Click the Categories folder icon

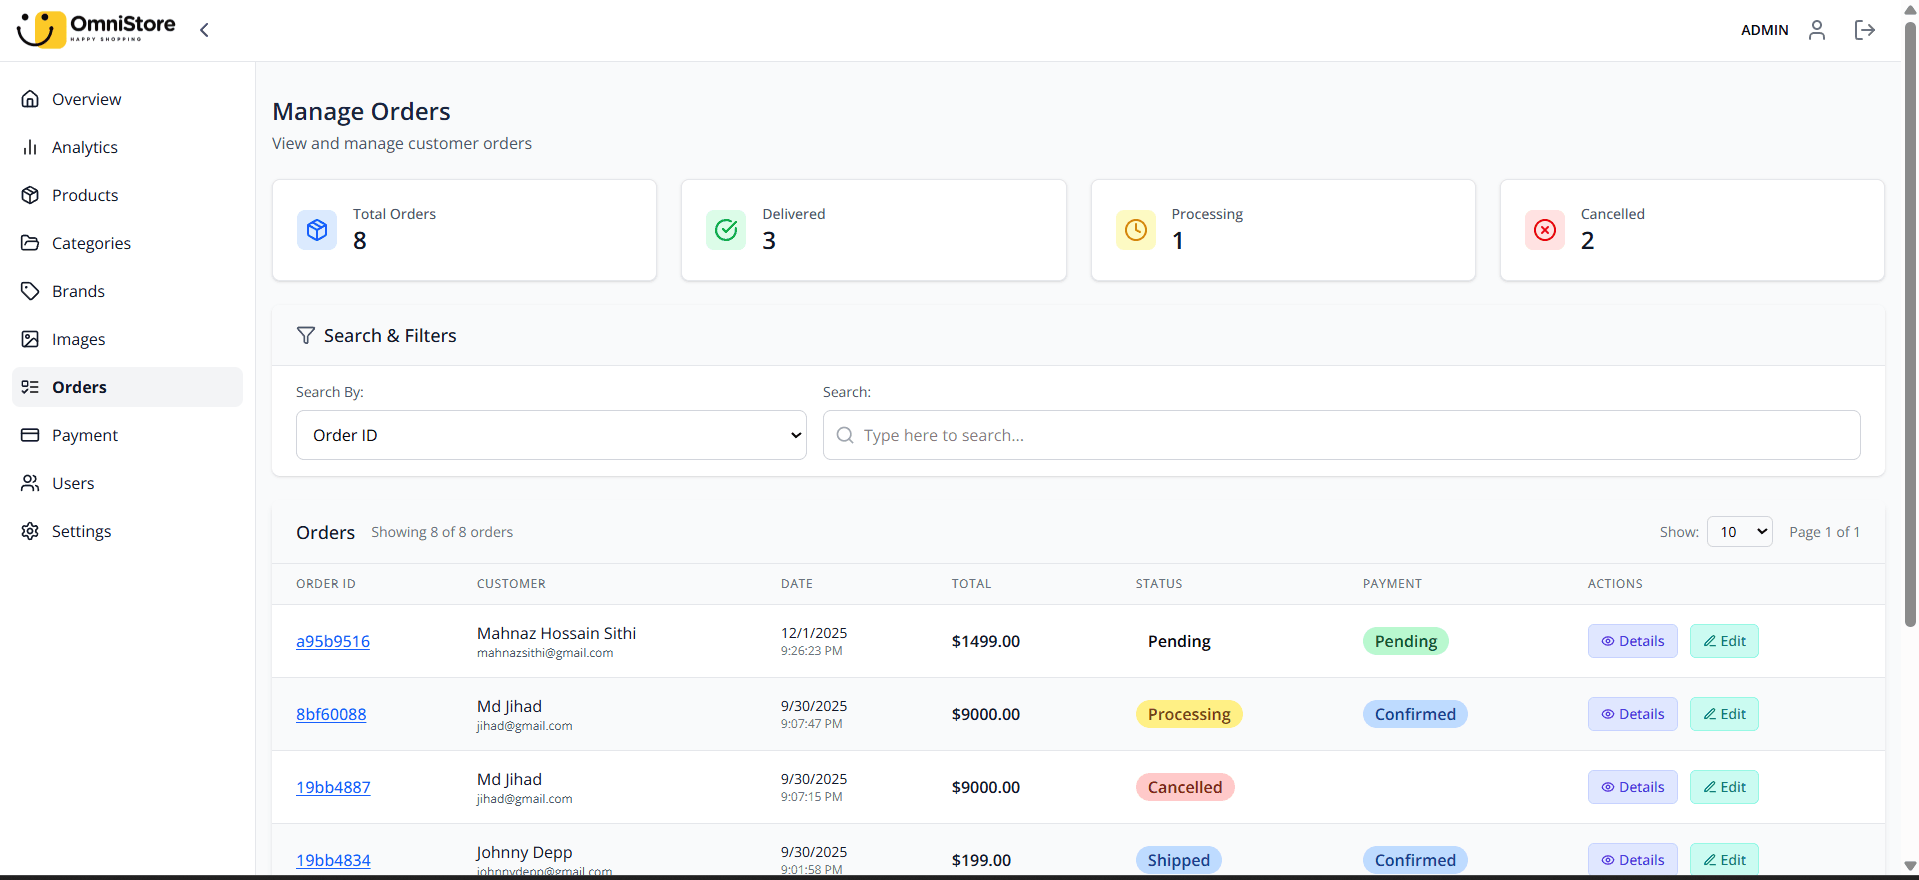click(x=30, y=243)
